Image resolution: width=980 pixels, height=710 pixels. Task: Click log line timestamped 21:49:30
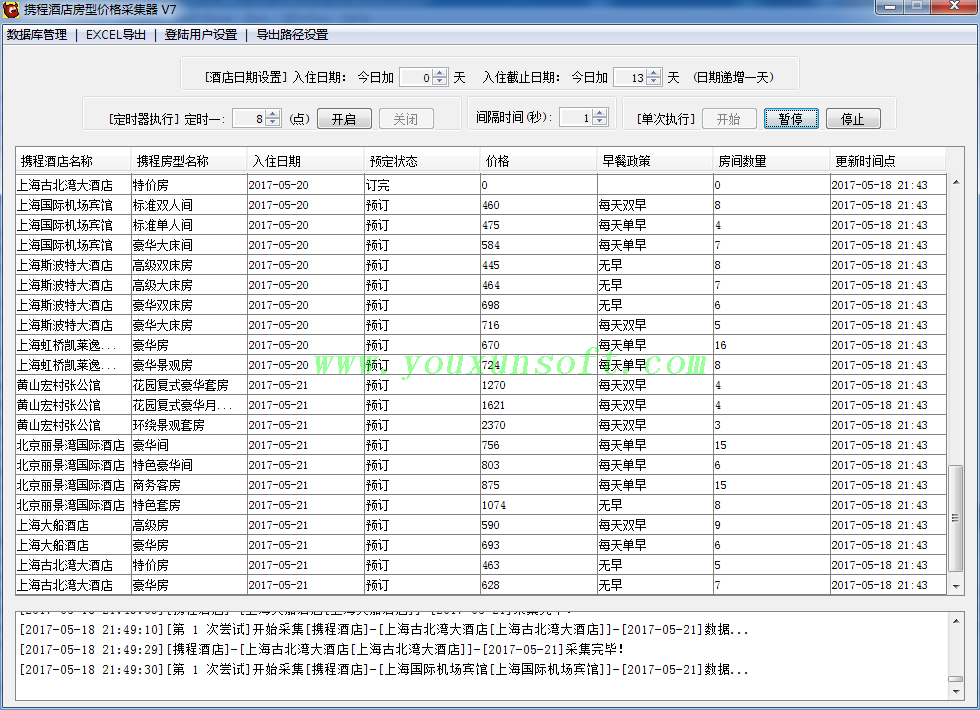click(384, 669)
